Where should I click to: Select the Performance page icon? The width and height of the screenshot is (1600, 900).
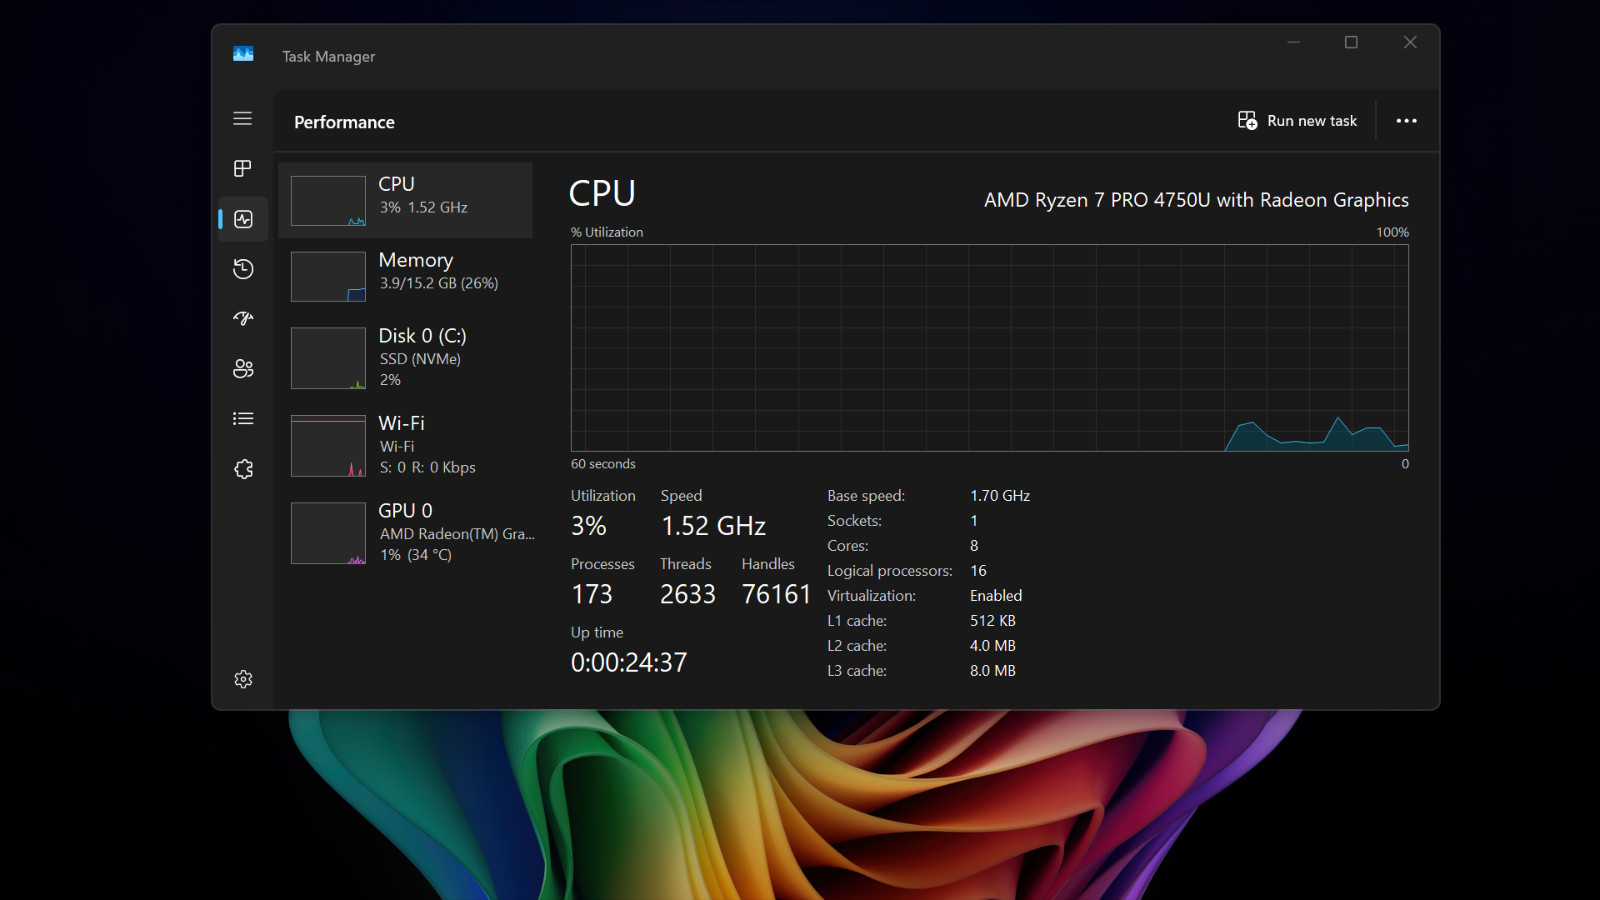coord(243,219)
